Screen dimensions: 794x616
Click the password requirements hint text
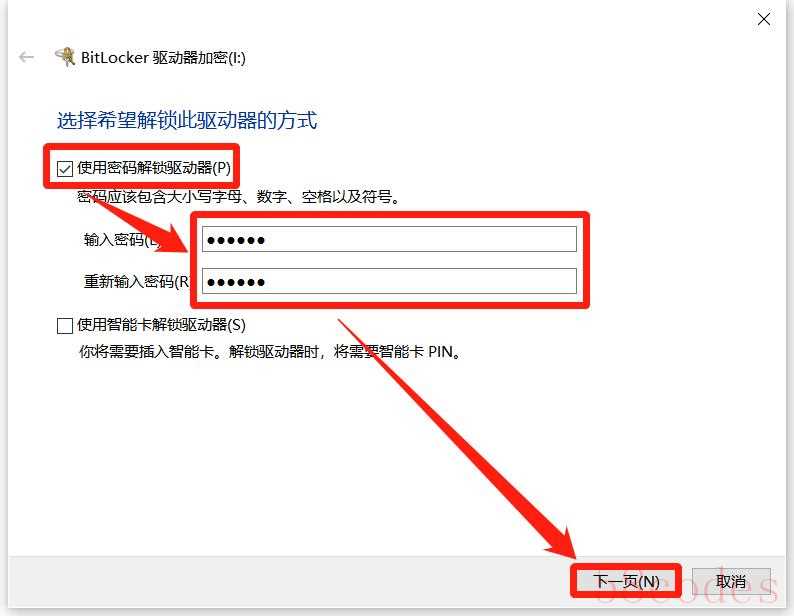coord(239,197)
